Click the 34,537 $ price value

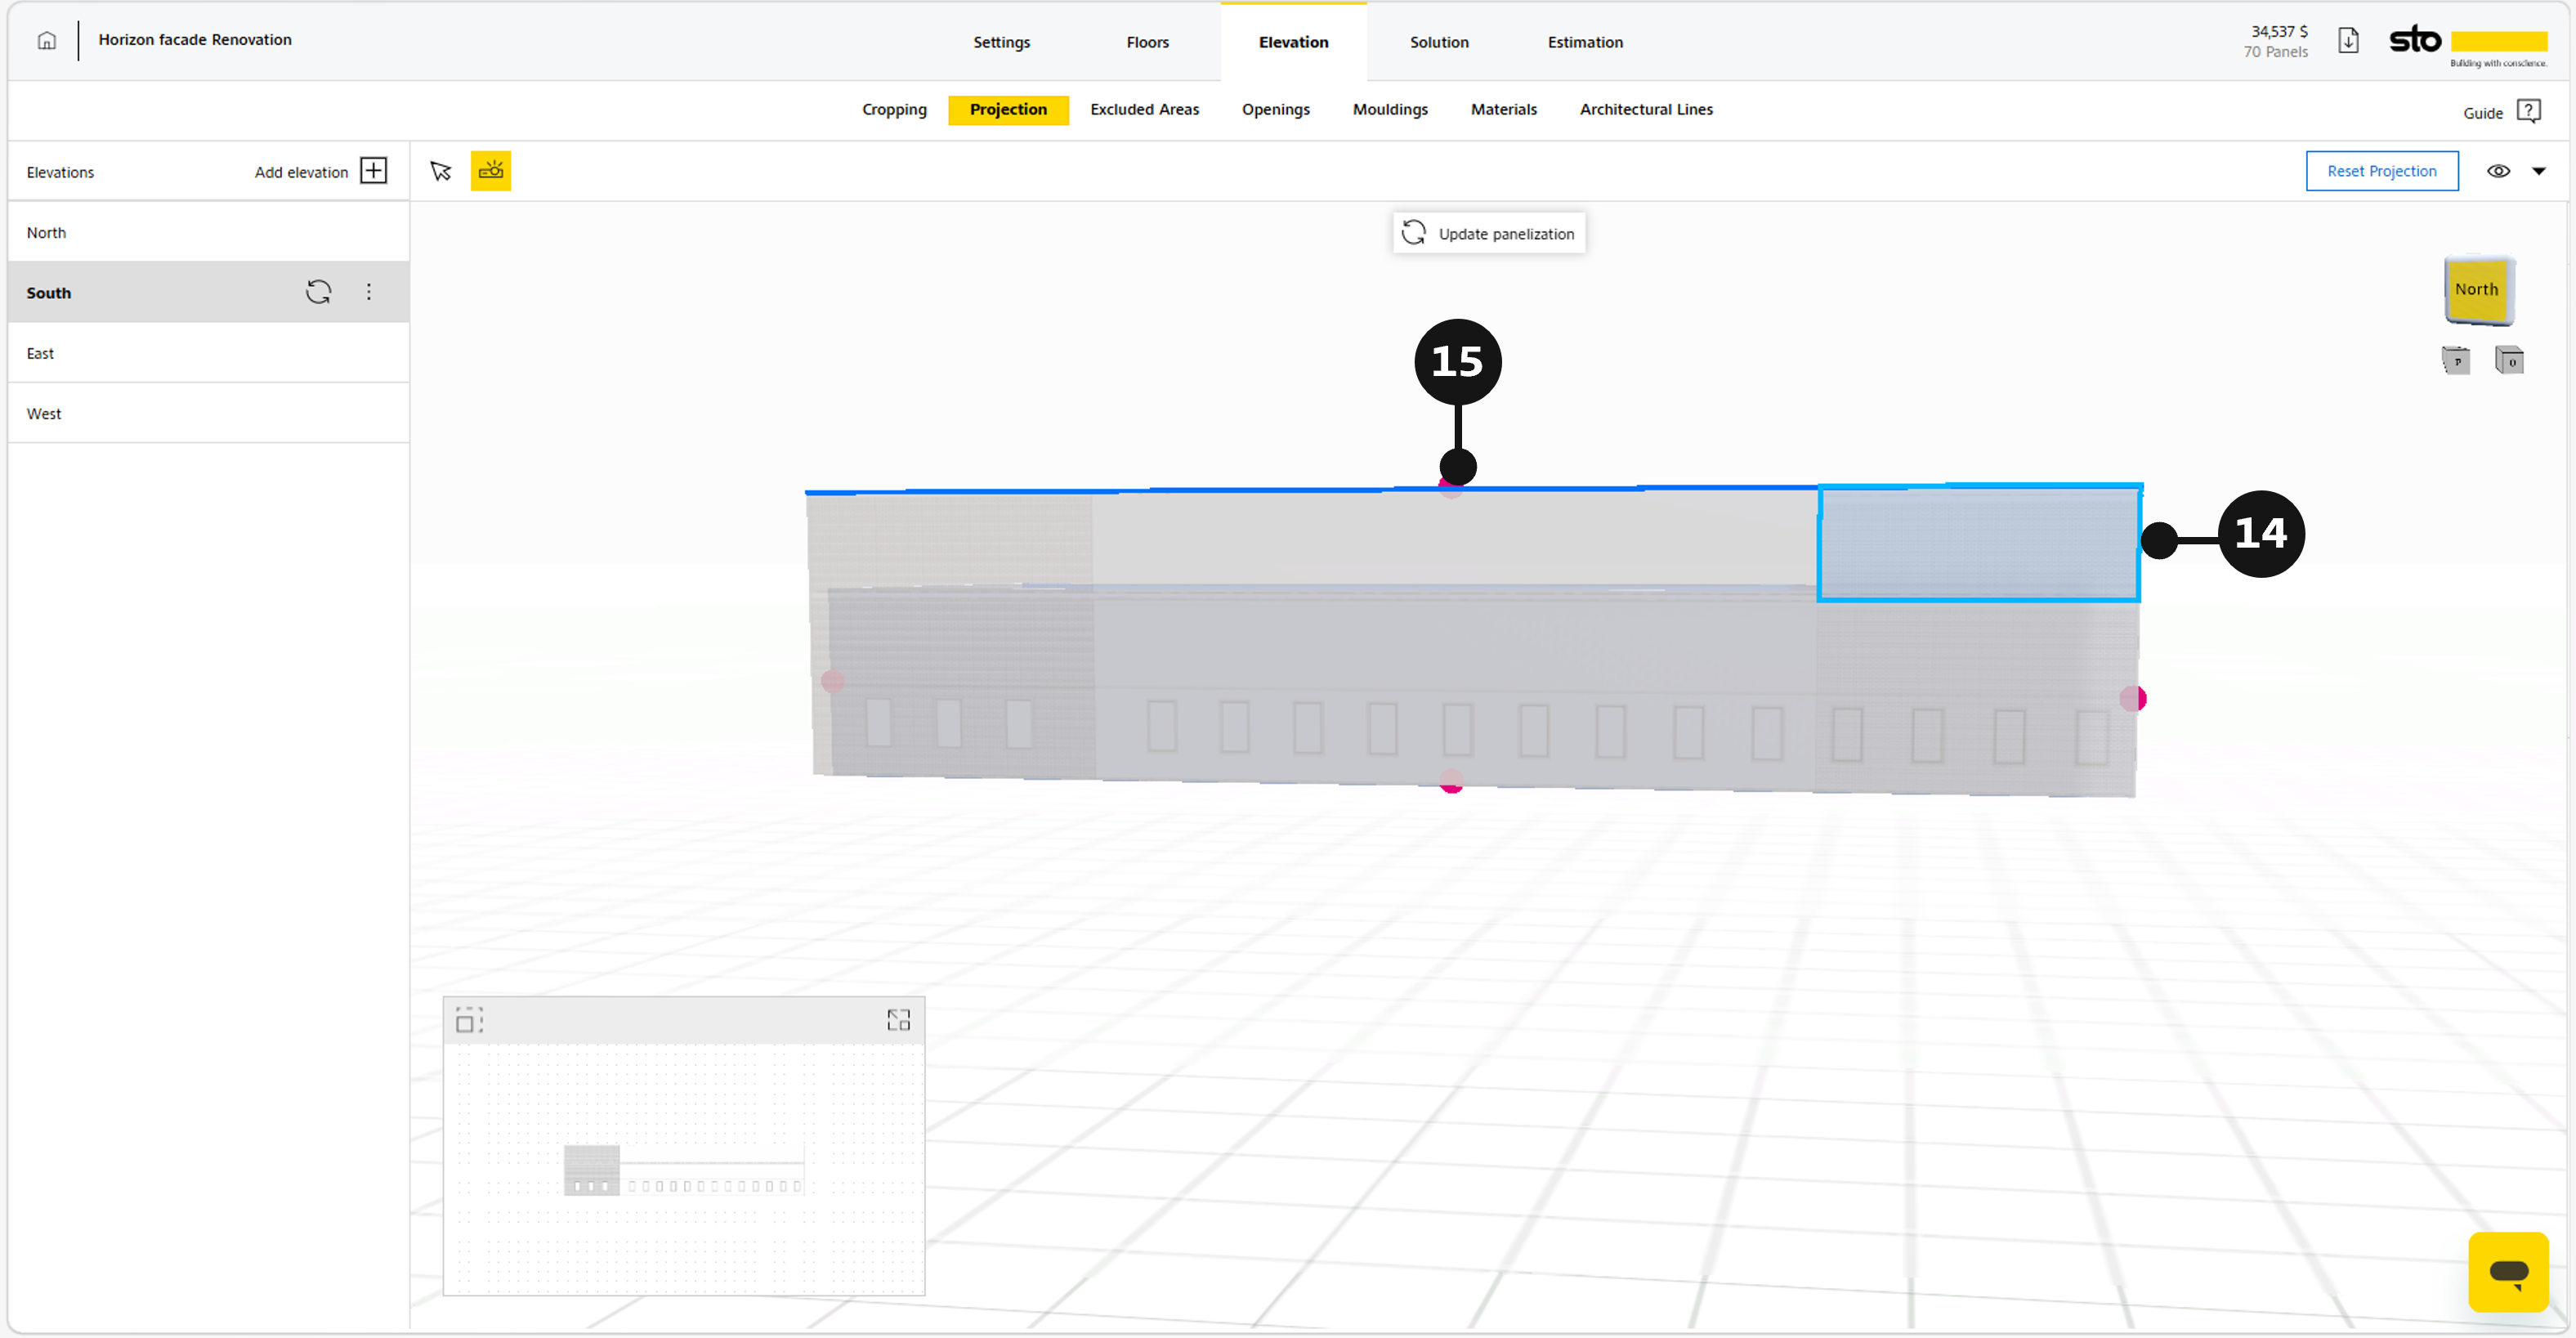click(x=2279, y=31)
